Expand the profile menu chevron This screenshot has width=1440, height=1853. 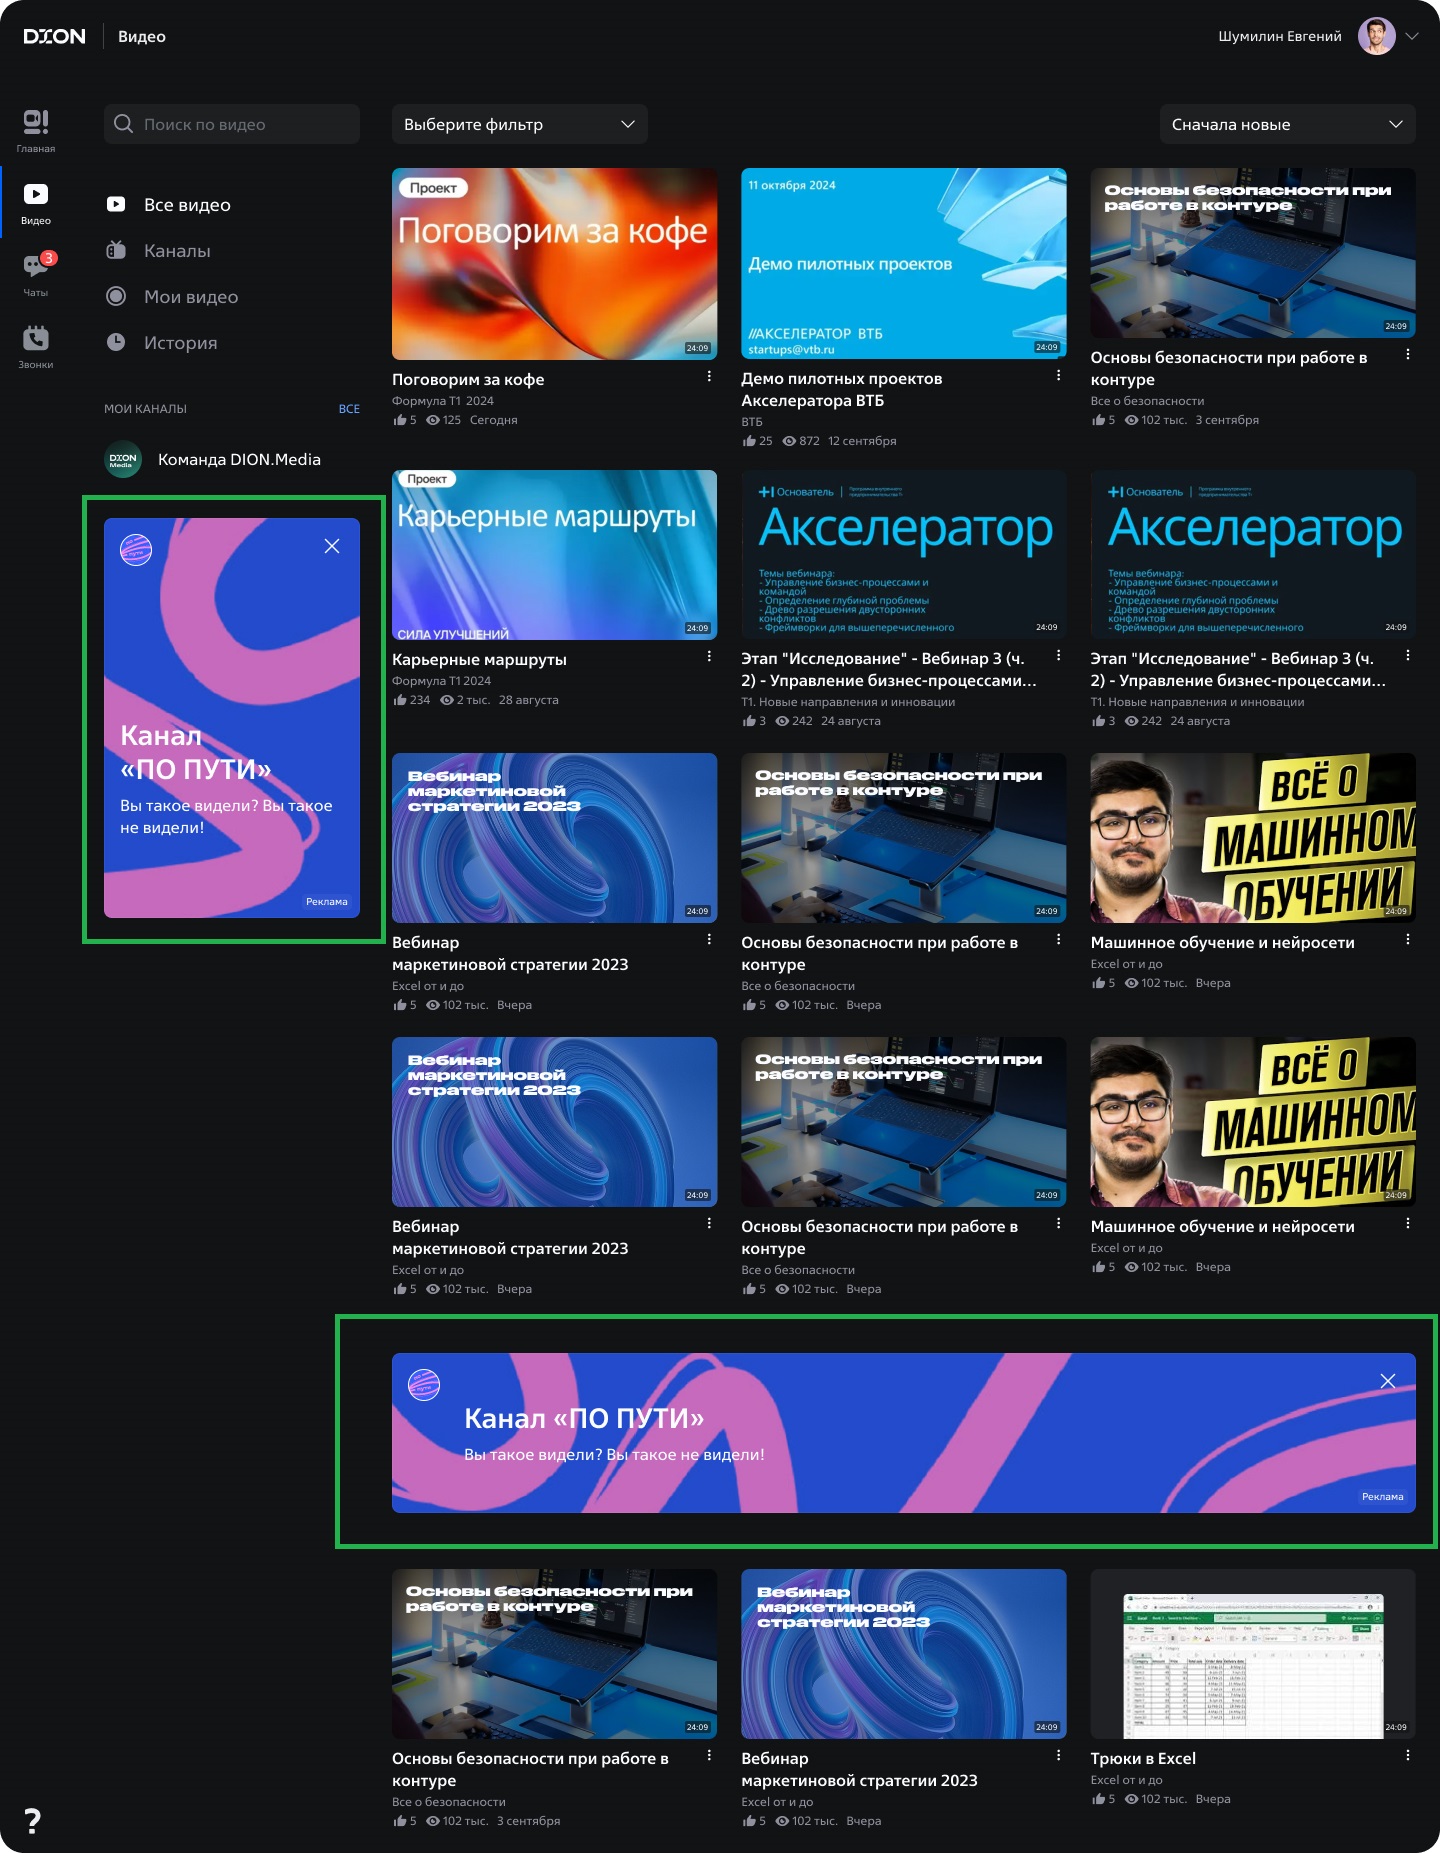(x=1412, y=36)
